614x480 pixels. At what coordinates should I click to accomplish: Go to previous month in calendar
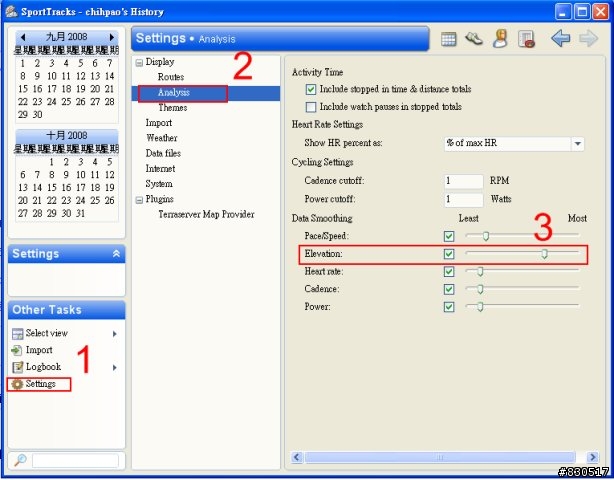point(23,37)
